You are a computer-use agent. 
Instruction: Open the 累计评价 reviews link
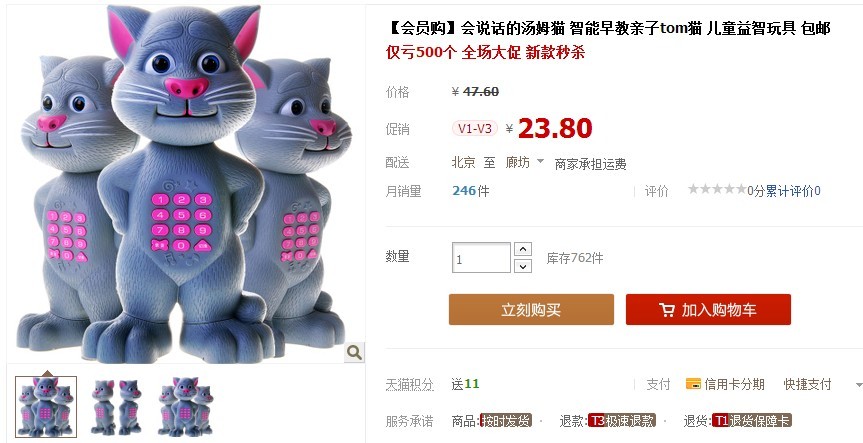pos(793,191)
